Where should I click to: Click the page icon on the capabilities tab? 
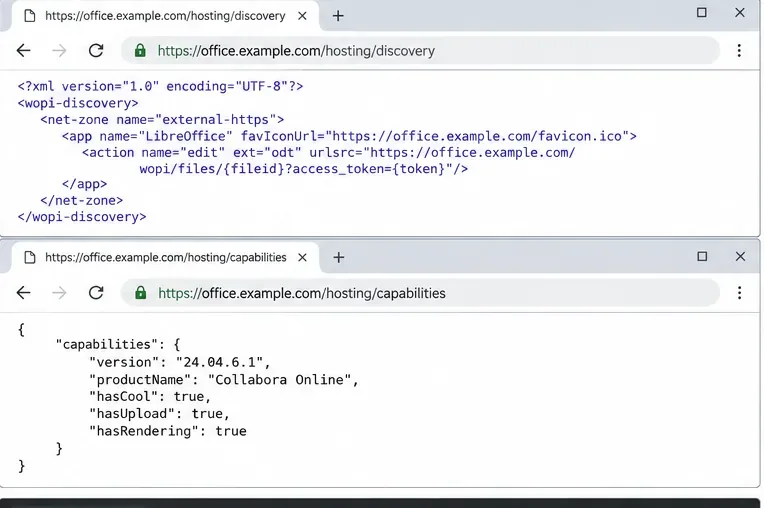[x=30, y=257]
